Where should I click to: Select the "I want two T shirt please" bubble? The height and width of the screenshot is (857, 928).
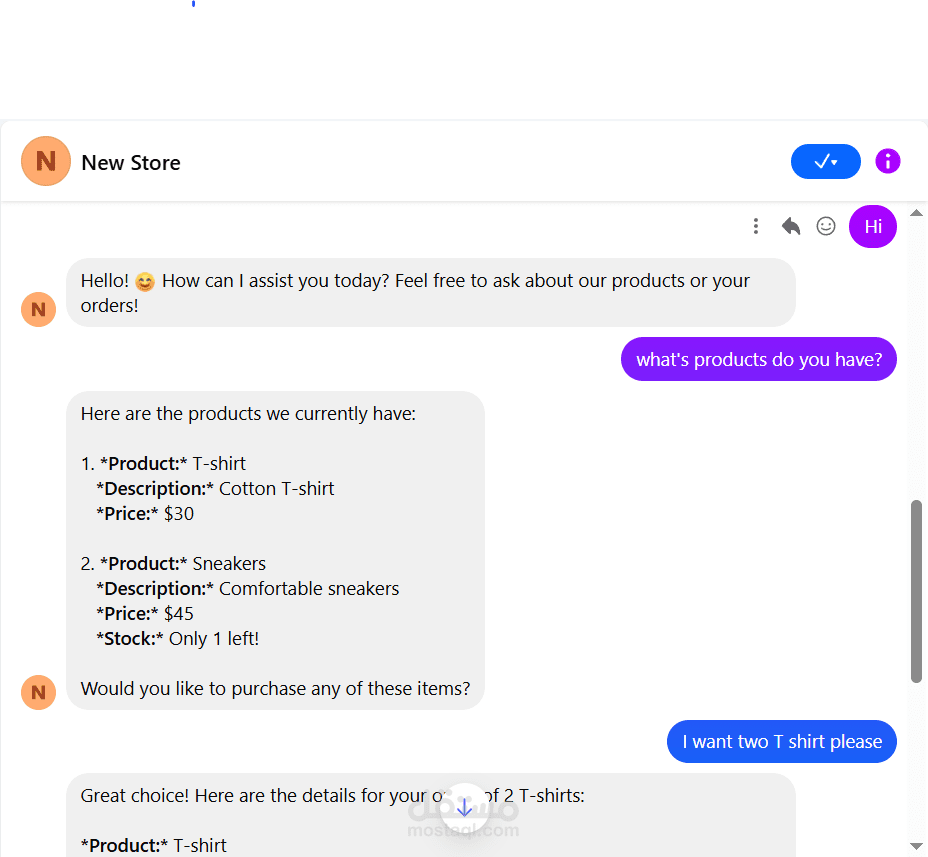coord(782,742)
